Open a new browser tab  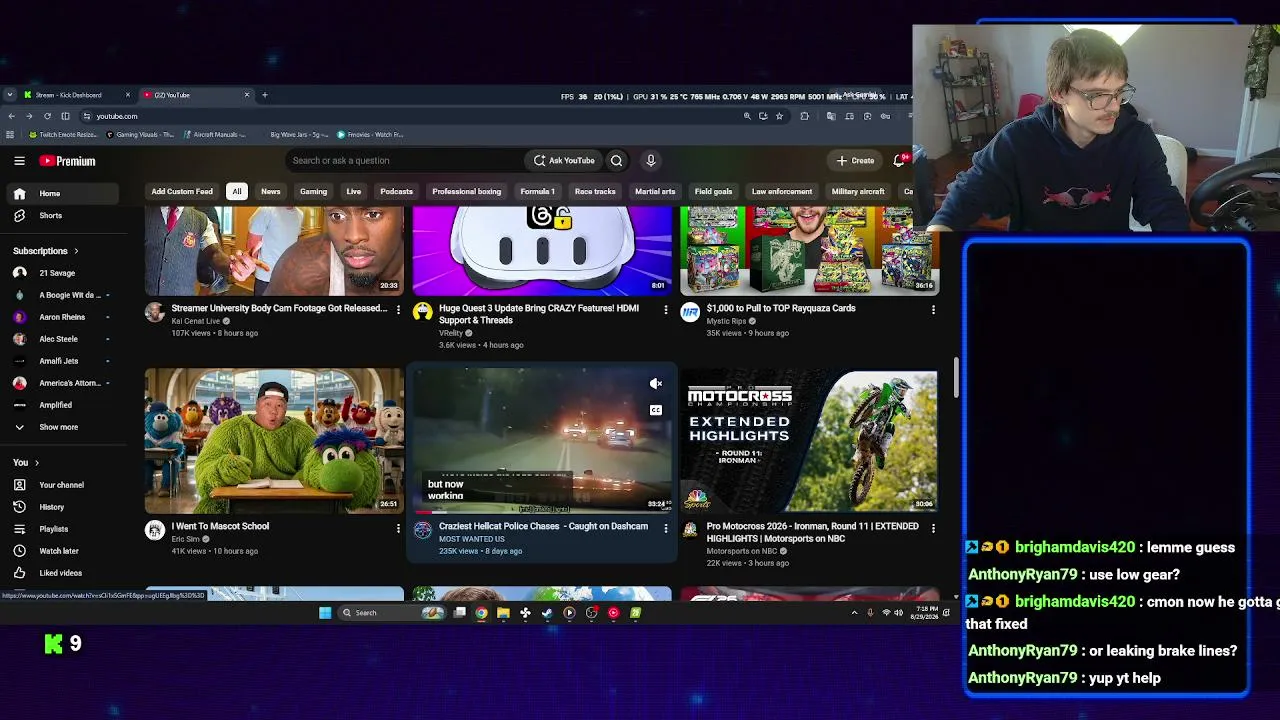[x=264, y=95]
